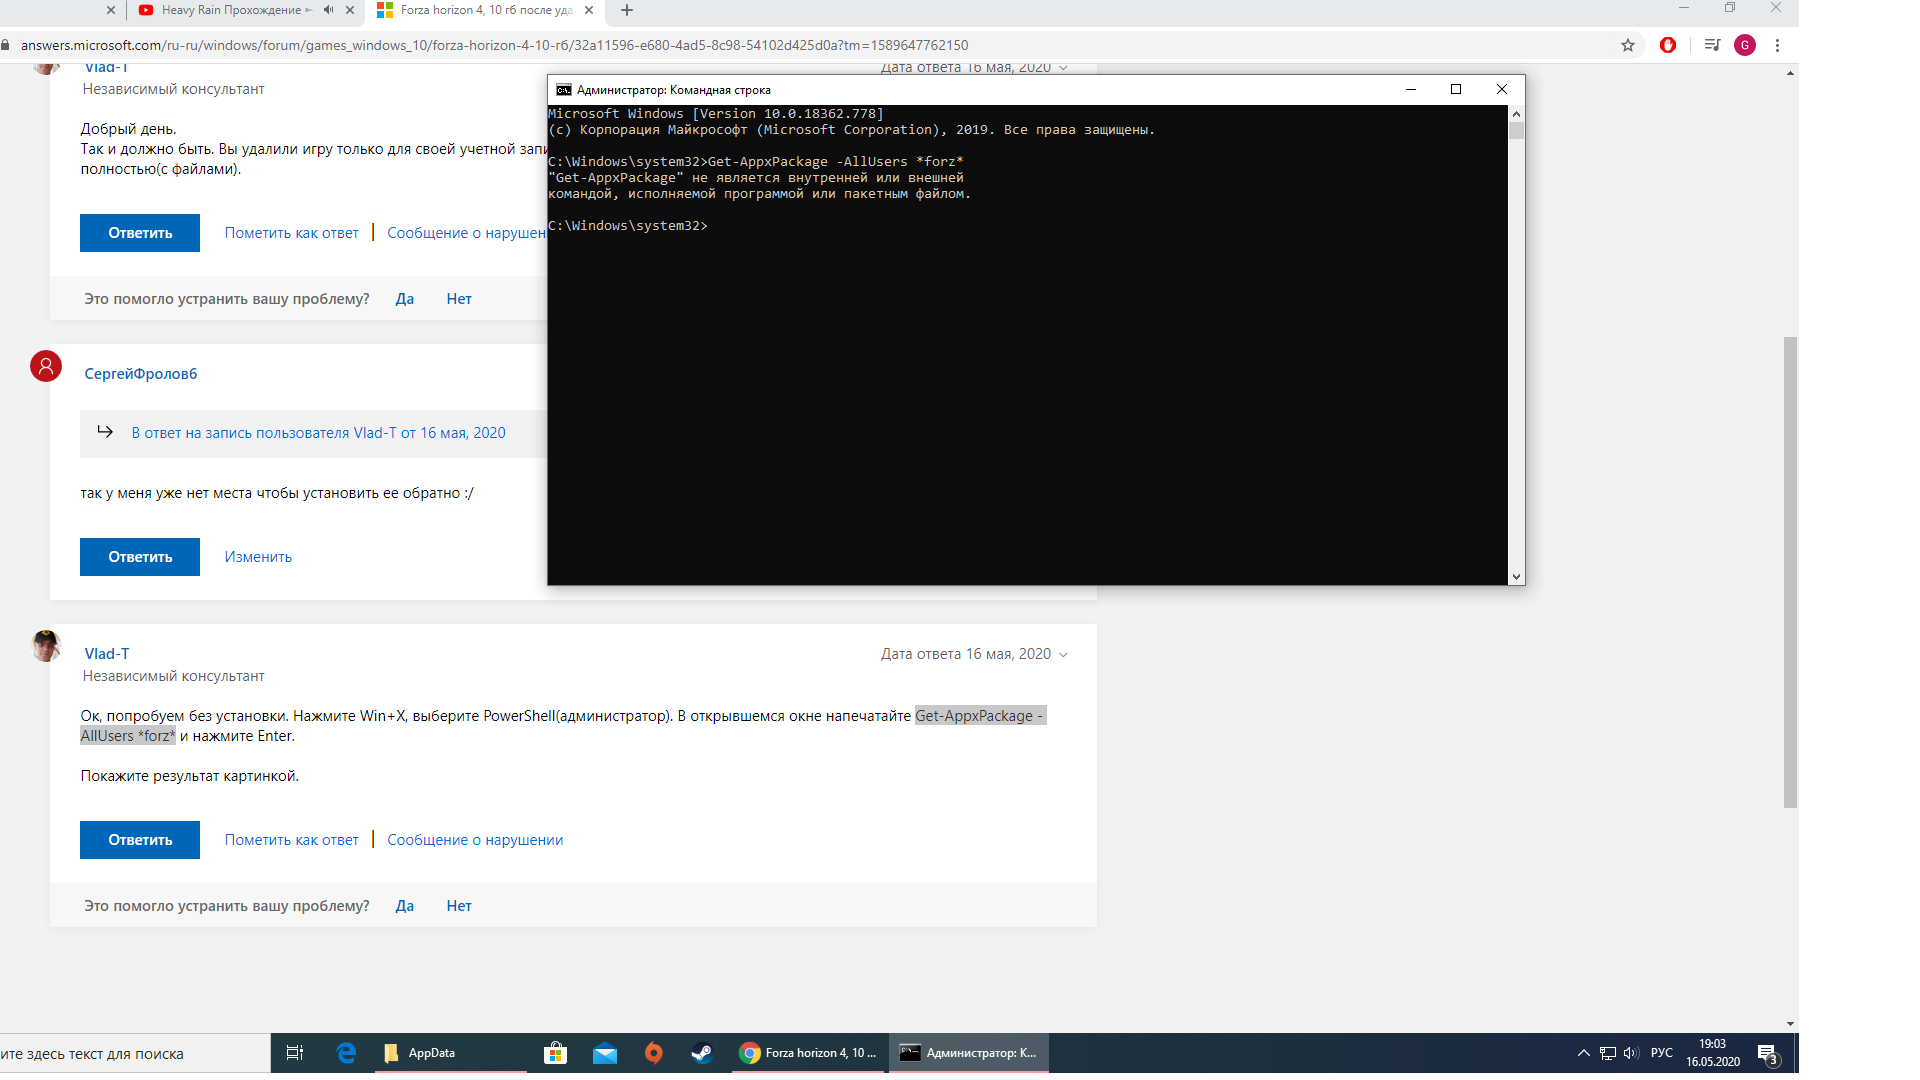
Task: Switch to Chrome Forza horizon taskbar item
Action: [809, 1053]
